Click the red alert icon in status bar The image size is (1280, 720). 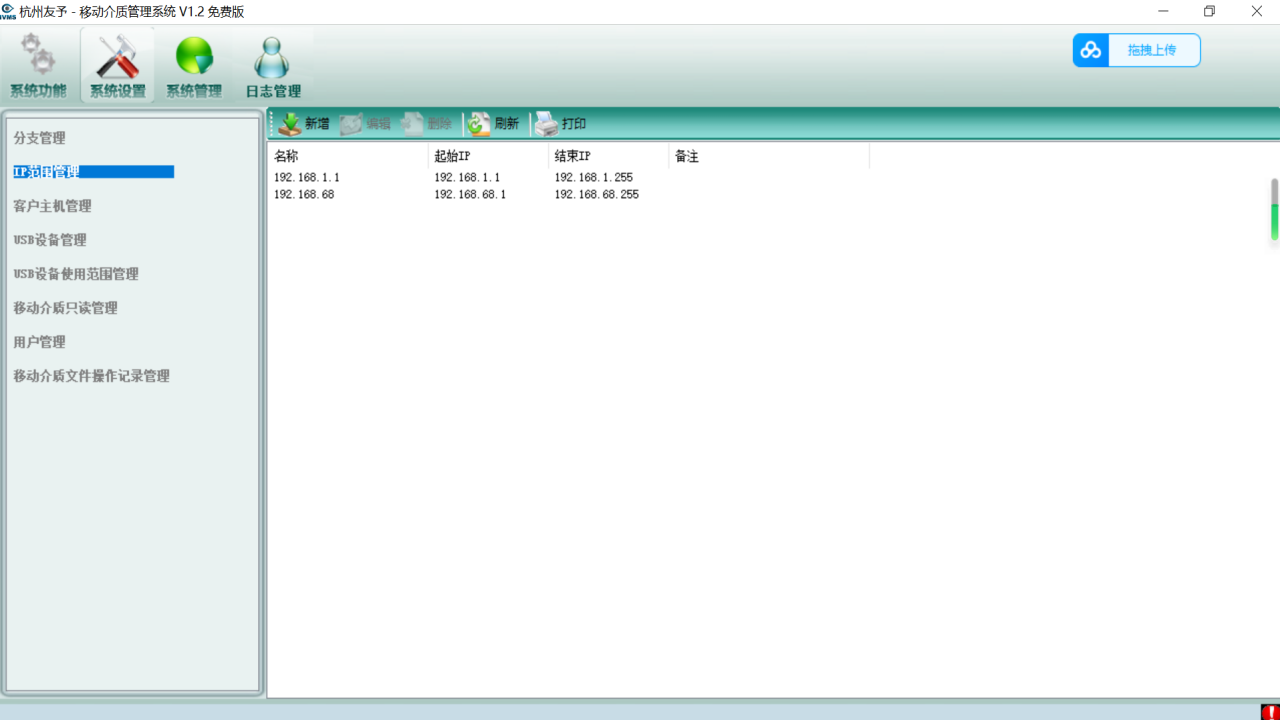1270,712
